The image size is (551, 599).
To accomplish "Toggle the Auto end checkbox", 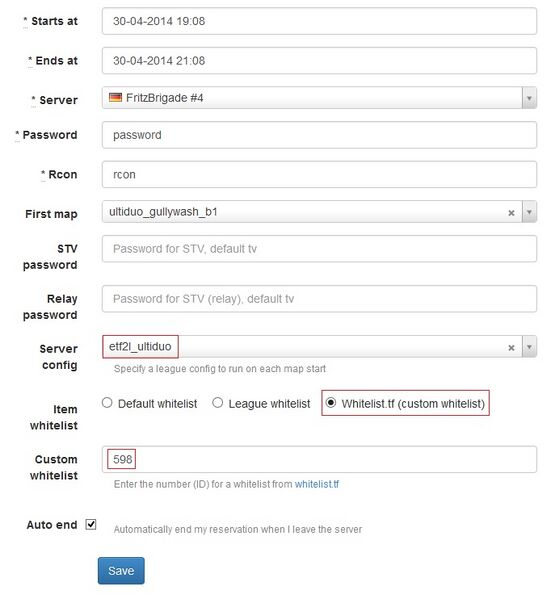I will [x=91, y=525].
